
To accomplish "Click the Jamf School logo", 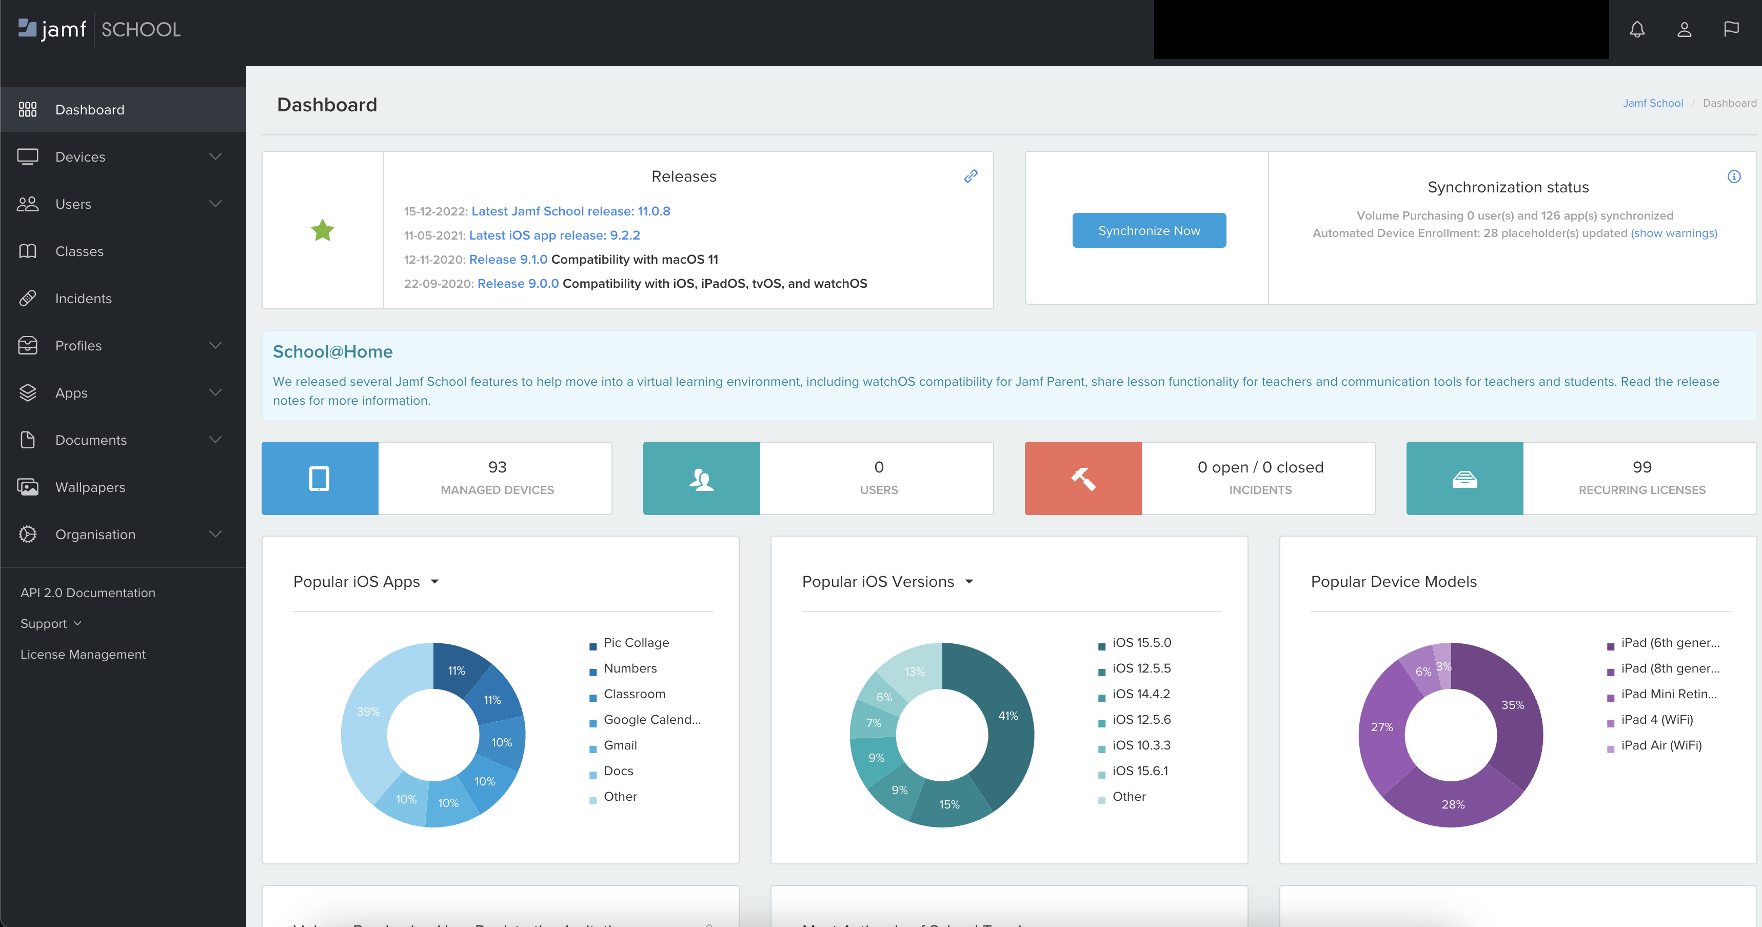I will (x=99, y=29).
